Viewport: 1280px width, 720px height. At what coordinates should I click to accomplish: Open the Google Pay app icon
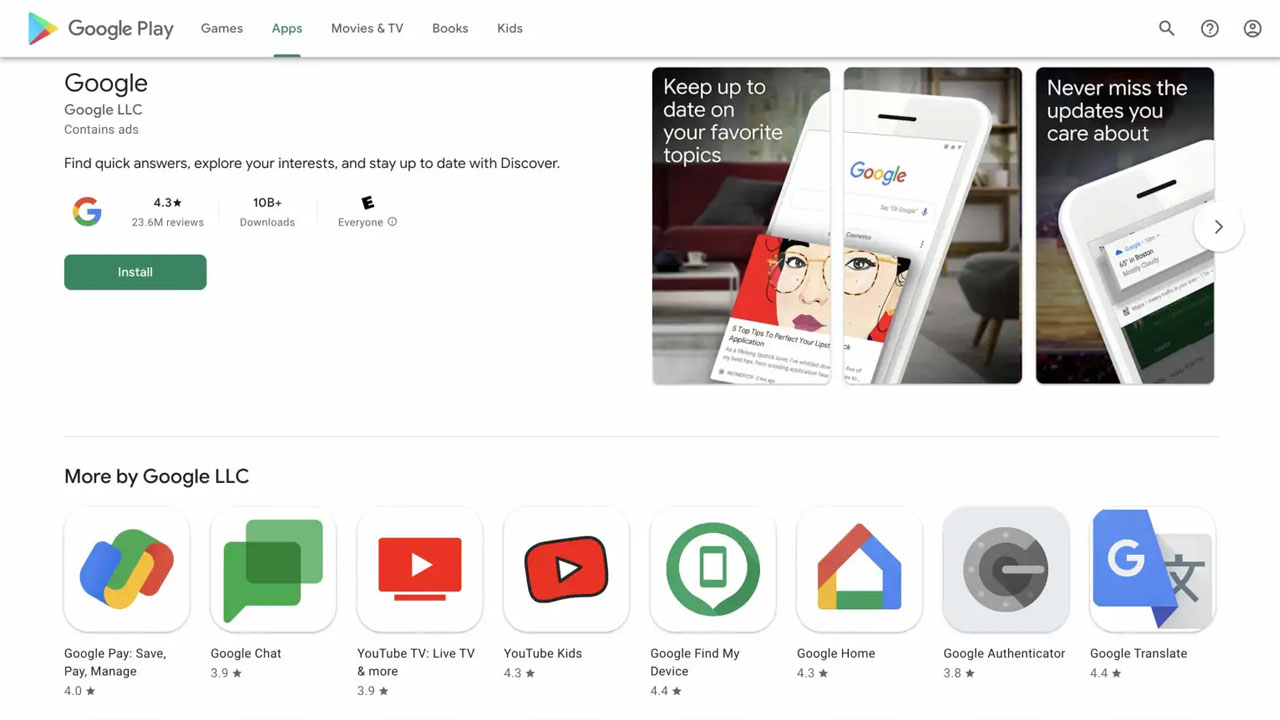click(x=127, y=569)
